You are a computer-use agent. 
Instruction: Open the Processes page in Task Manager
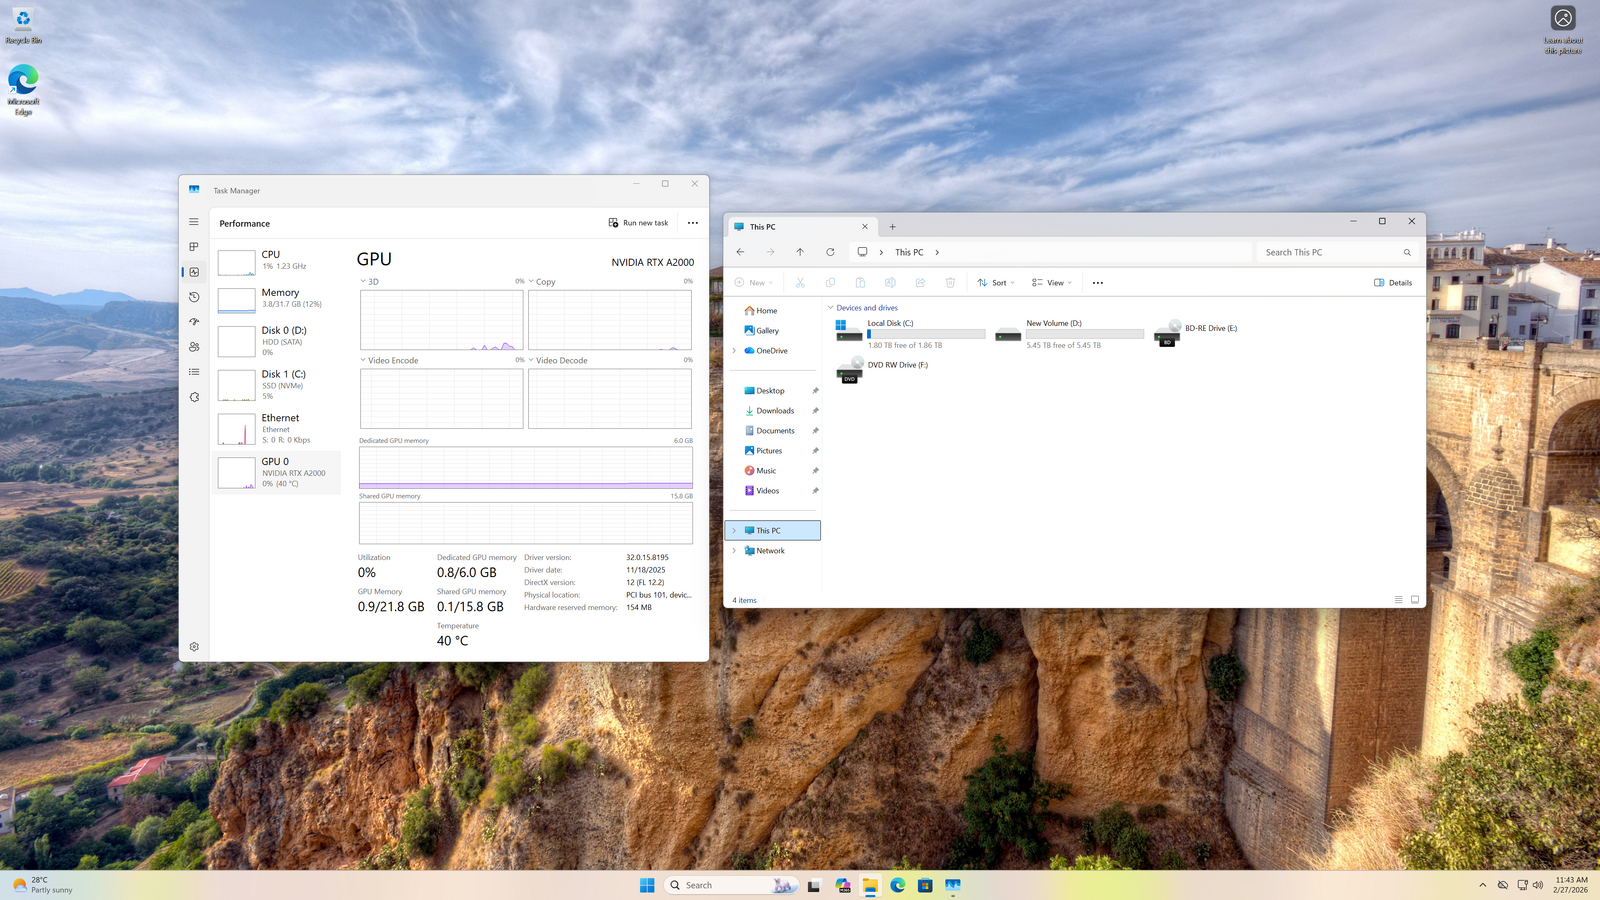point(194,247)
